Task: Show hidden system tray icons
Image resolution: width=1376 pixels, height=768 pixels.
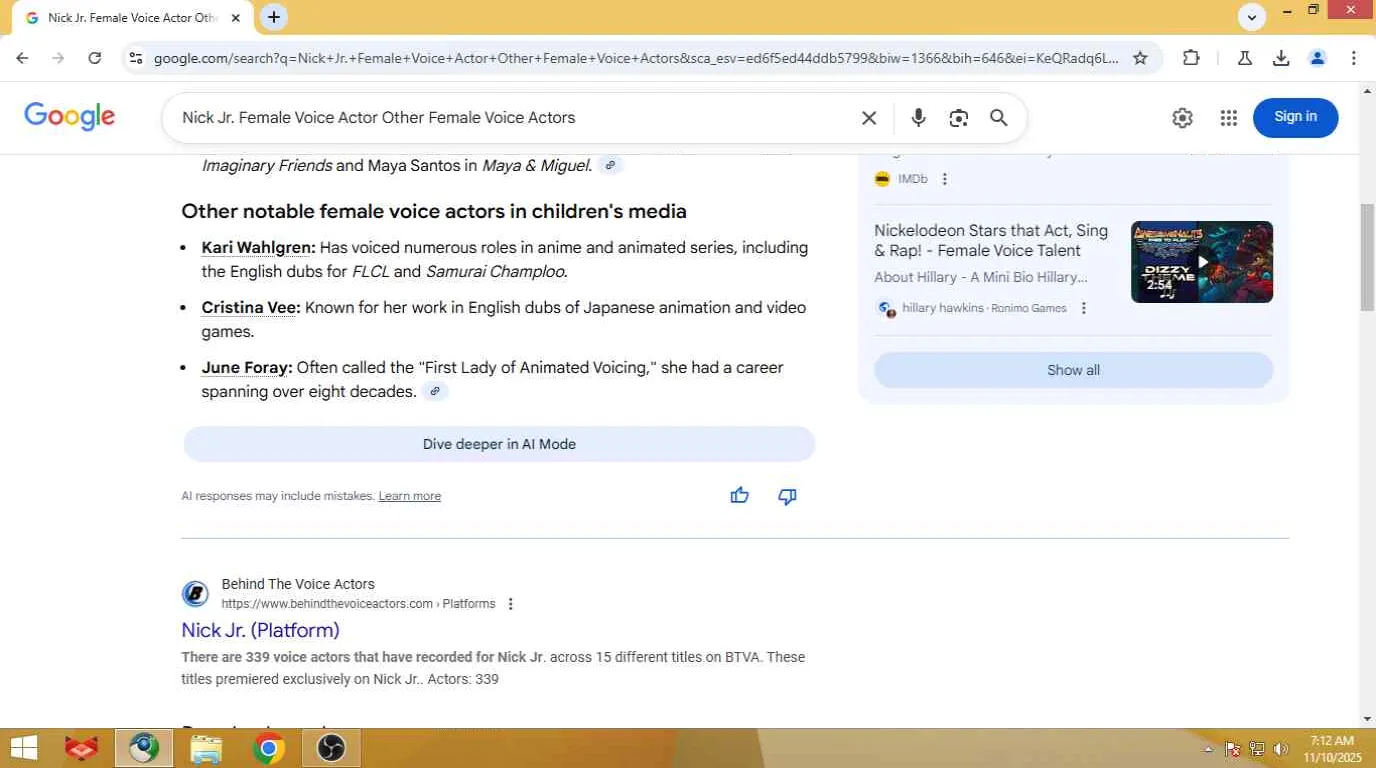Action: pyautogui.click(x=1208, y=749)
